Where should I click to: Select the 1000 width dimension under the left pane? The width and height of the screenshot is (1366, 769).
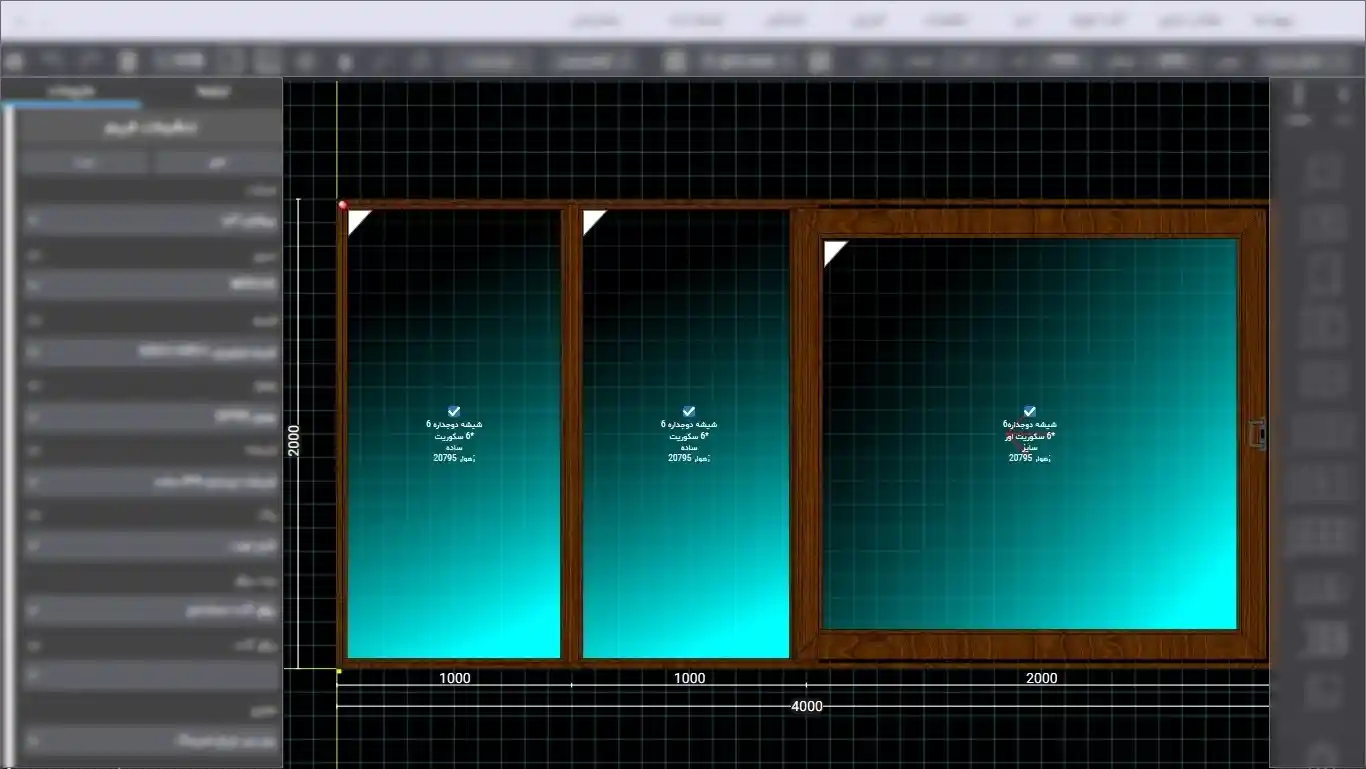click(455, 678)
